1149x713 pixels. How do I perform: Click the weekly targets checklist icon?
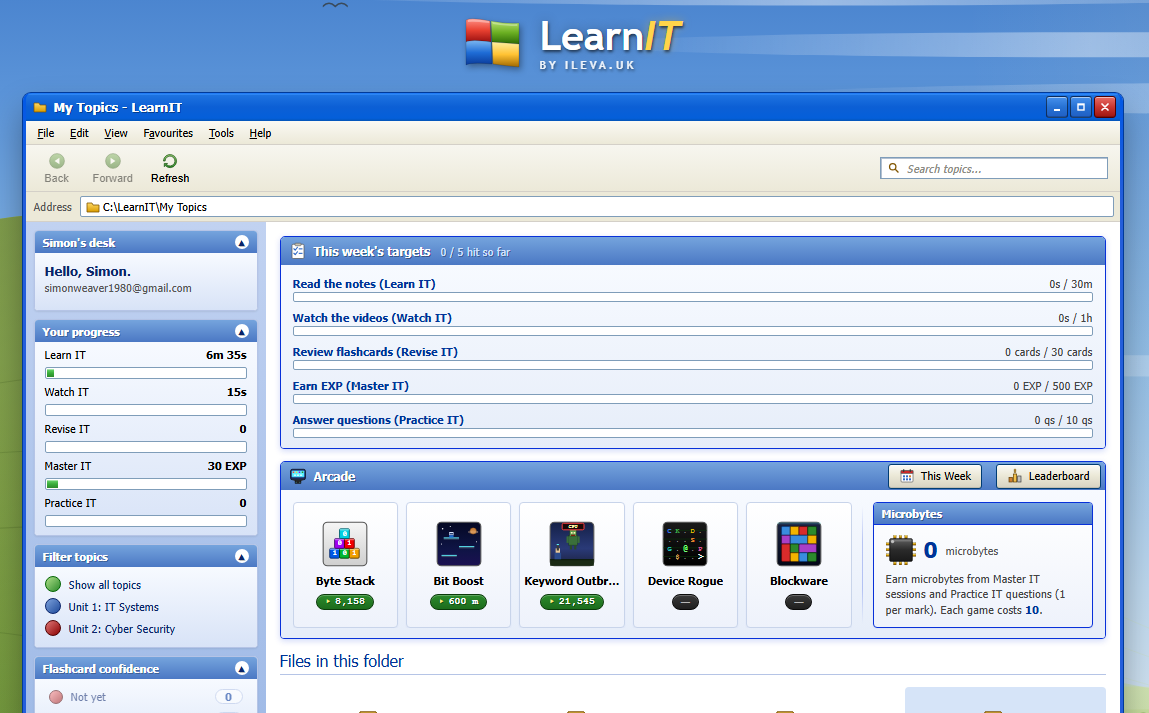tap(298, 251)
